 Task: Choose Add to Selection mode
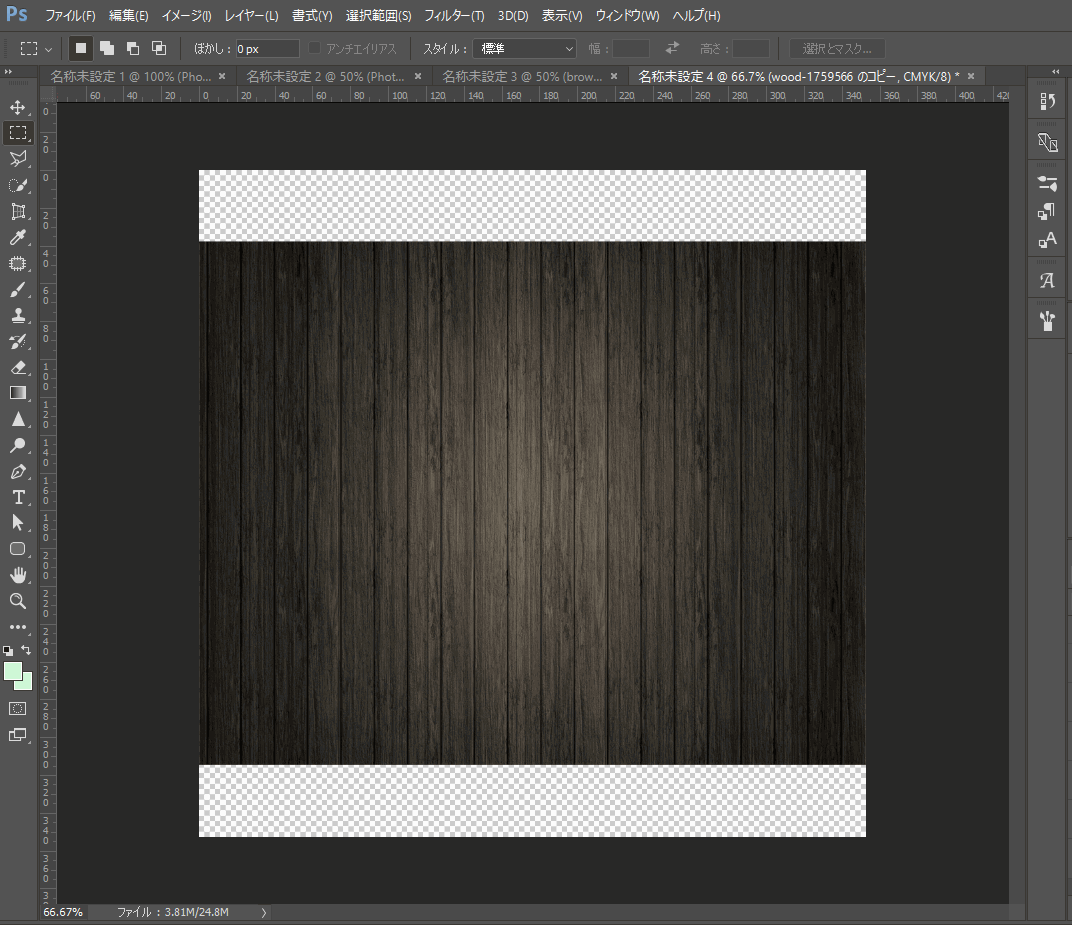pyautogui.click(x=107, y=48)
